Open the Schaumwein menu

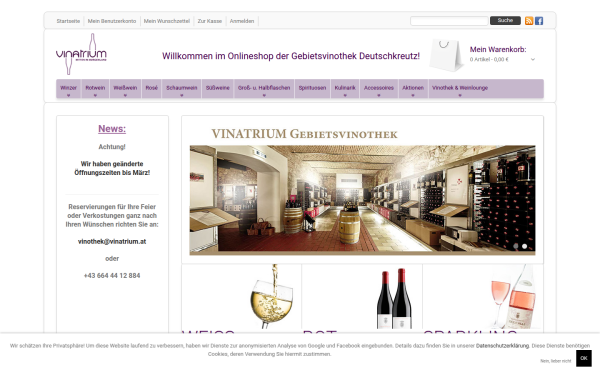pos(182,88)
